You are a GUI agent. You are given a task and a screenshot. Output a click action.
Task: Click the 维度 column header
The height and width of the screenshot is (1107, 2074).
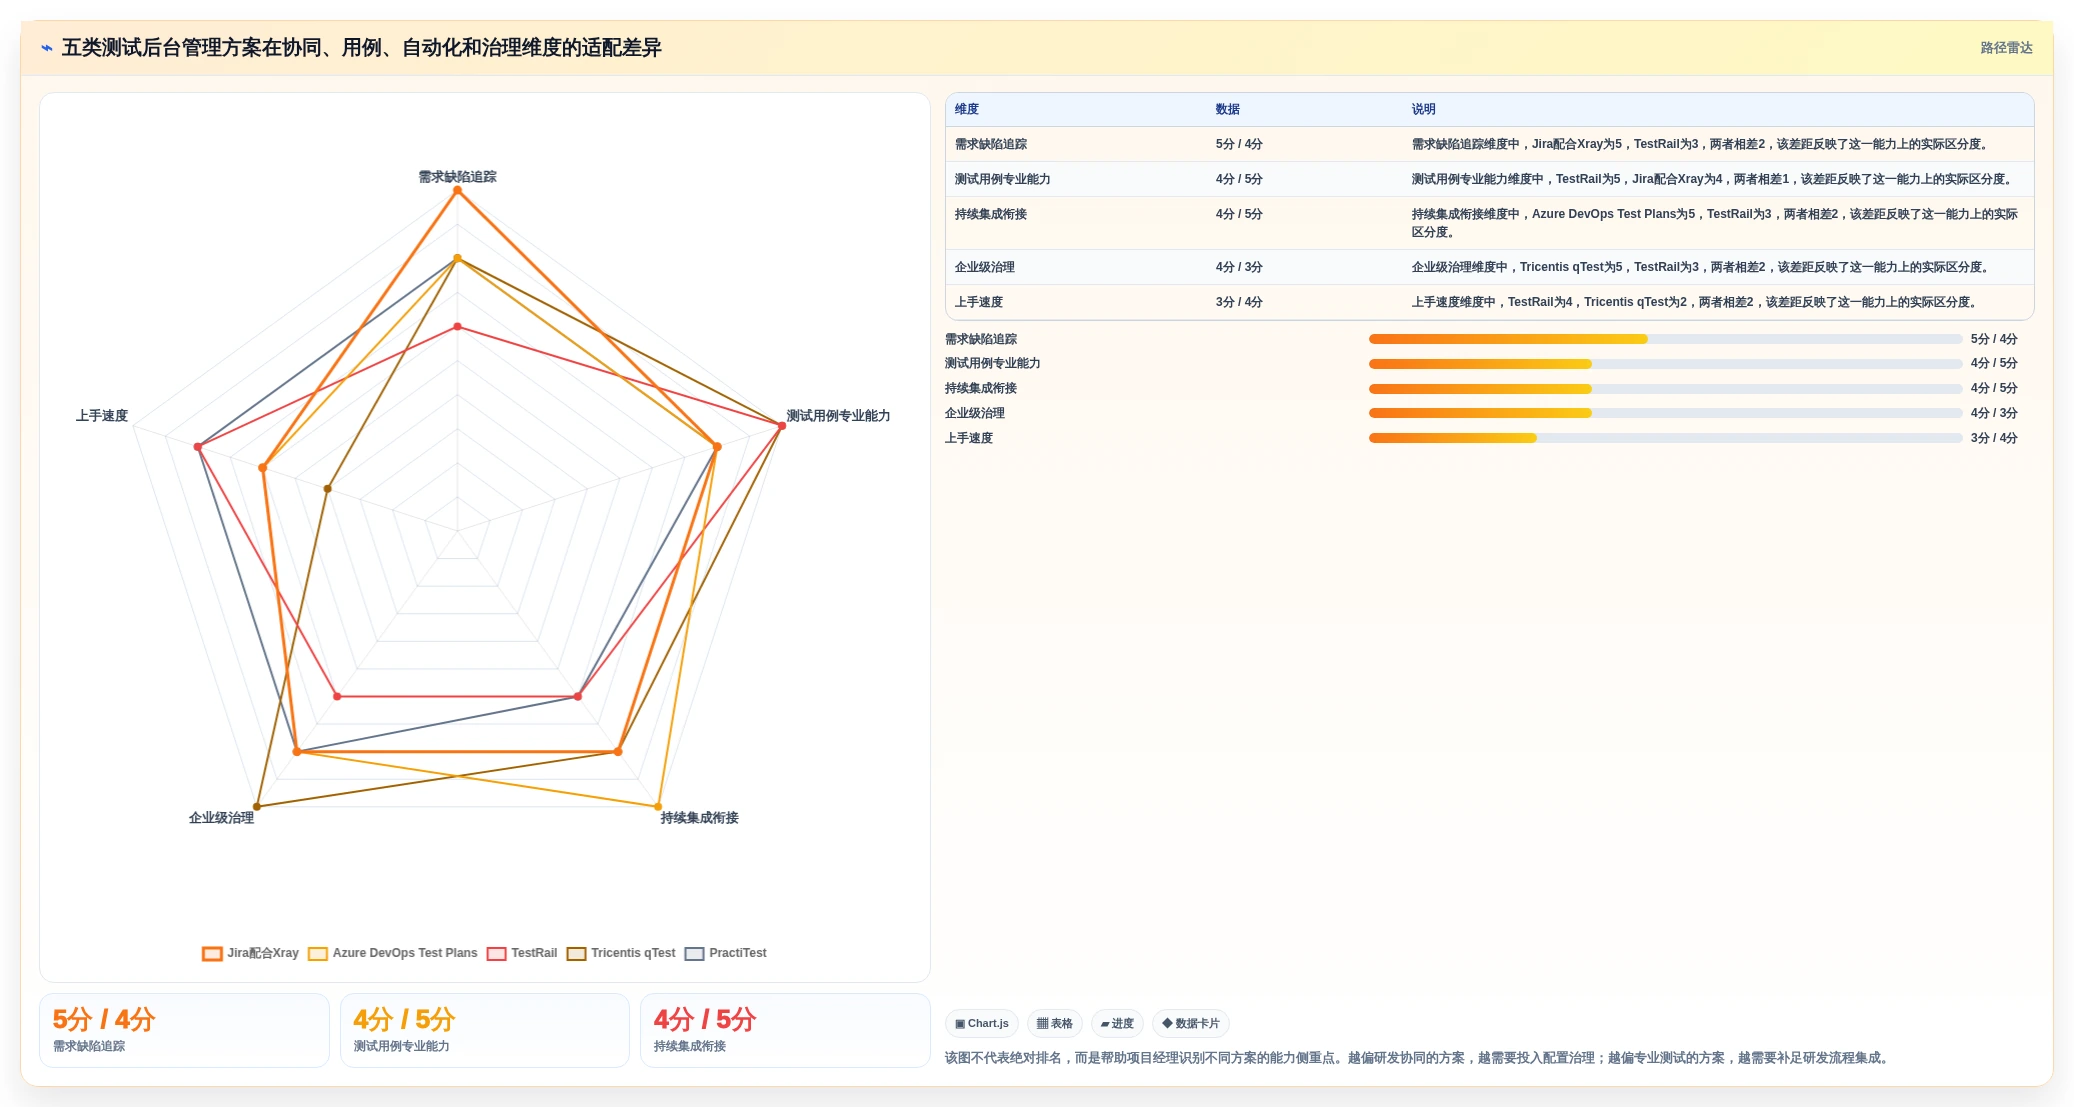(x=967, y=109)
